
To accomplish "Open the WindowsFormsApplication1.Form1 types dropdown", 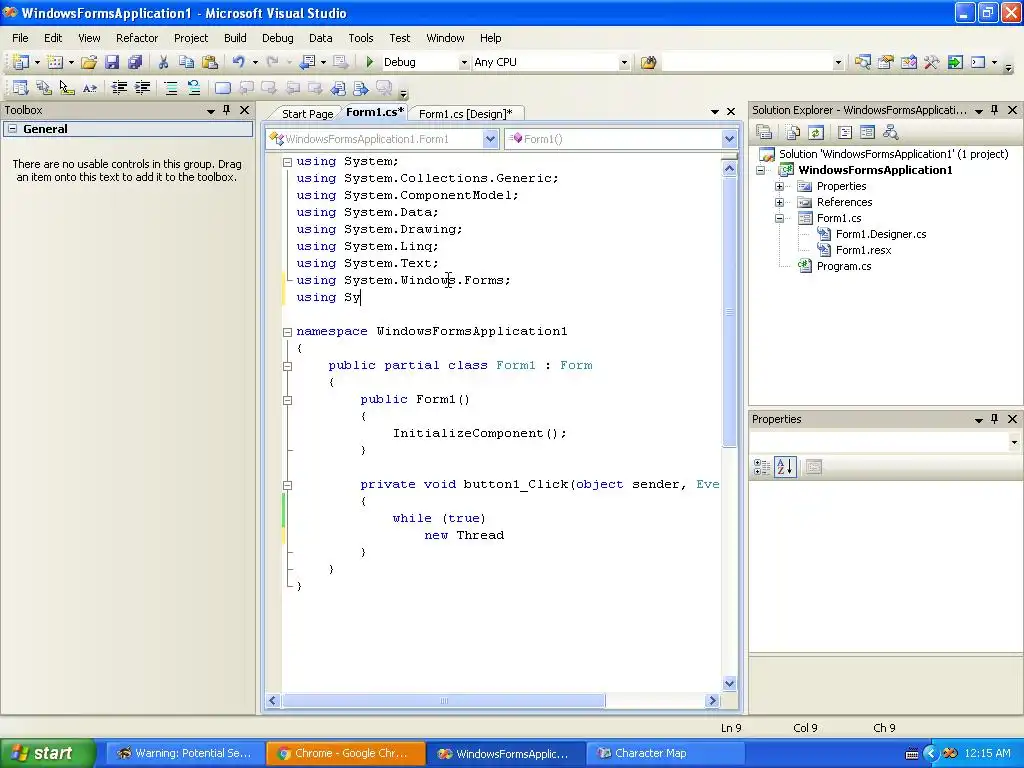I will 490,138.
